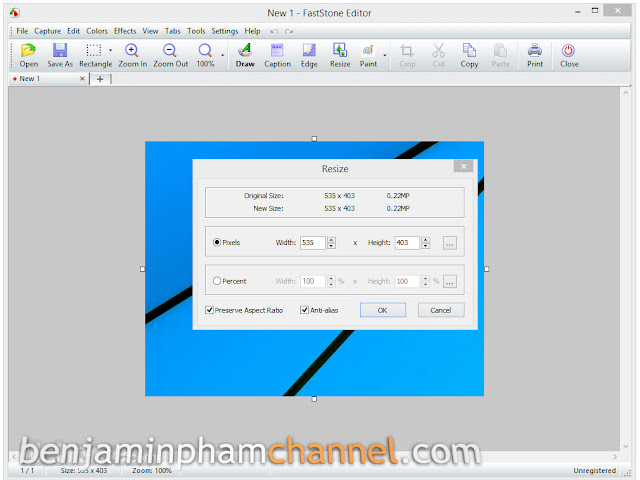Click vertical scrollbar down arrow
640x480 pixels.
click(625, 446)
